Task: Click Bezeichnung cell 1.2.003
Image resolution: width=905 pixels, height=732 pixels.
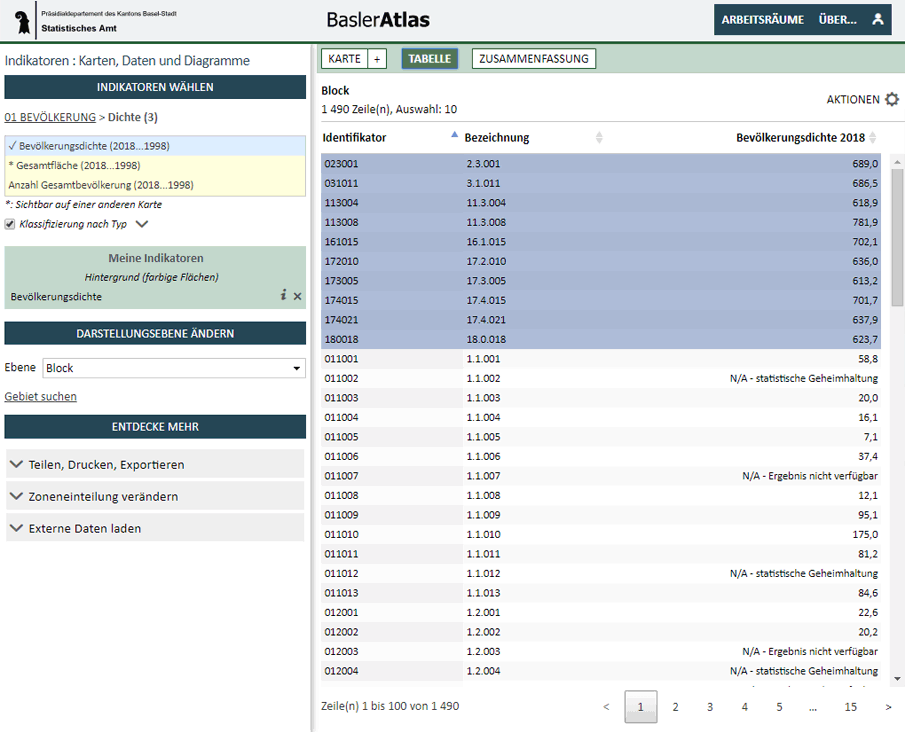Action: [x=484, y=652]
